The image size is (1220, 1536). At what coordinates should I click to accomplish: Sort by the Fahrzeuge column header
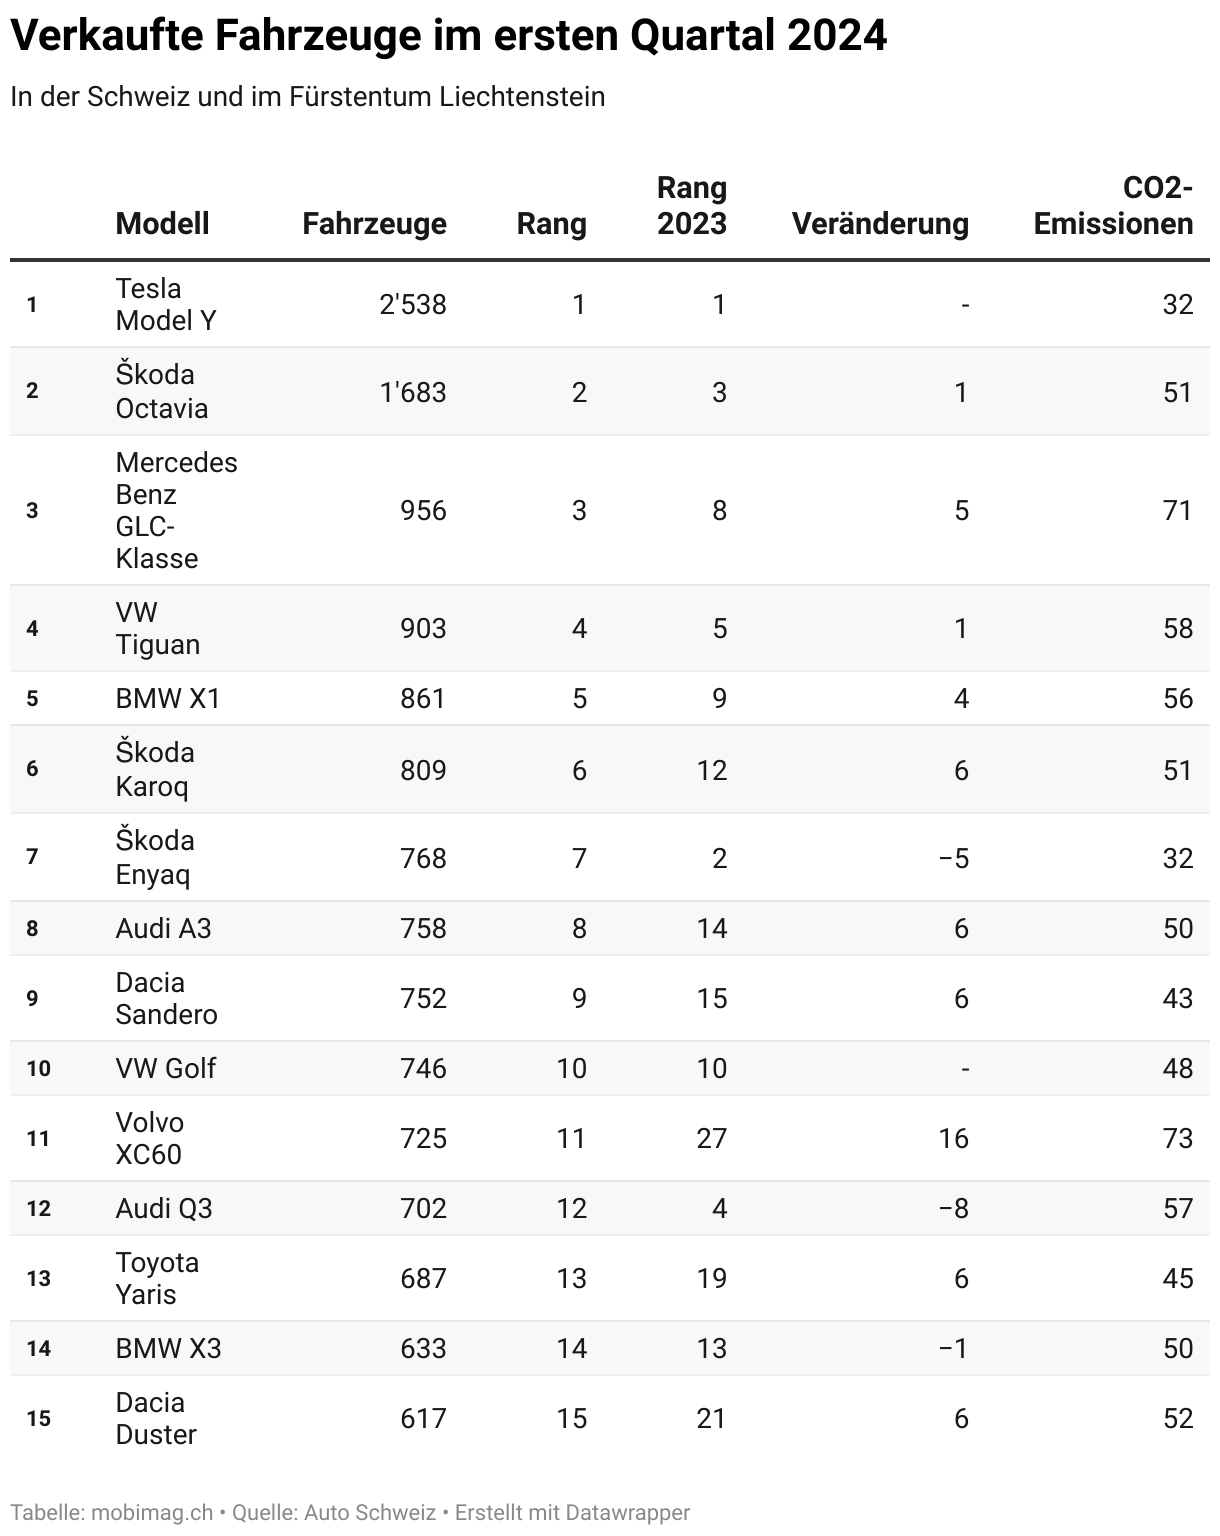pos(374,223)
